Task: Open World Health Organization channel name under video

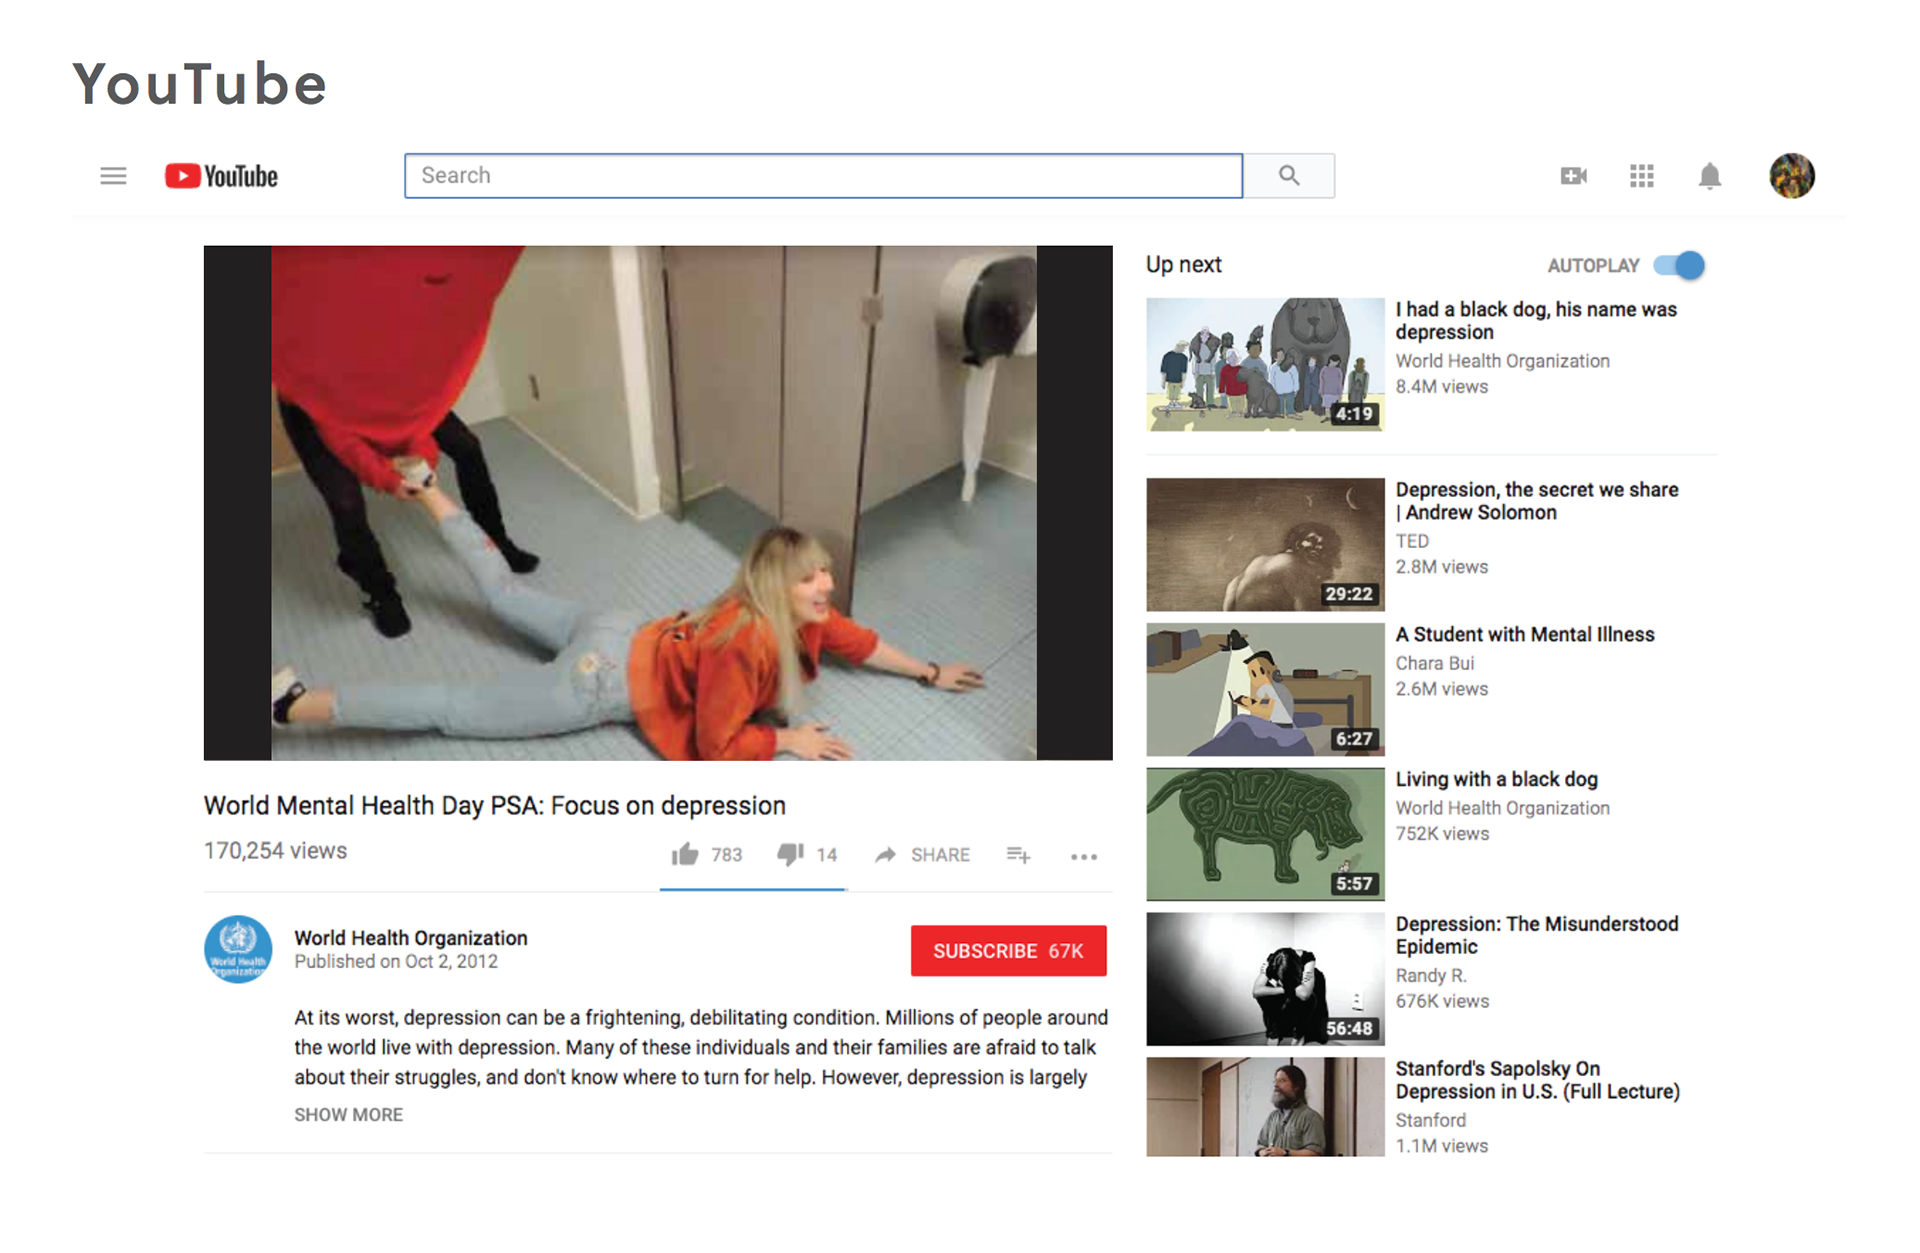Action: click(x=411, y=937)
